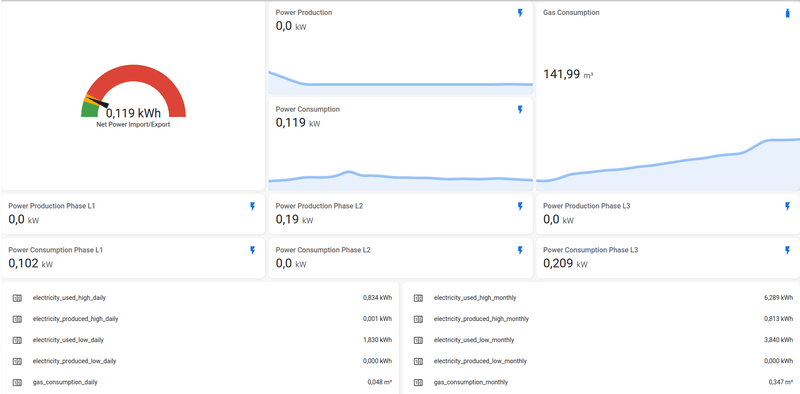
Task: Click lightning icon of Power Production Phase L1
Action: click(253, 206)
